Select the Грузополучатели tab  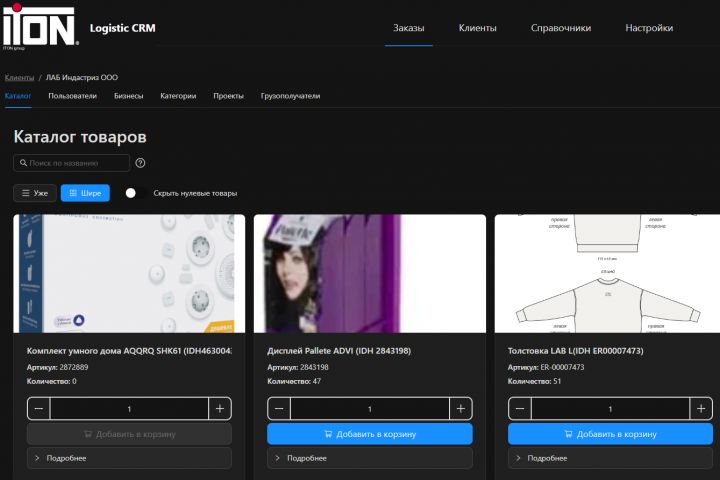290,96
